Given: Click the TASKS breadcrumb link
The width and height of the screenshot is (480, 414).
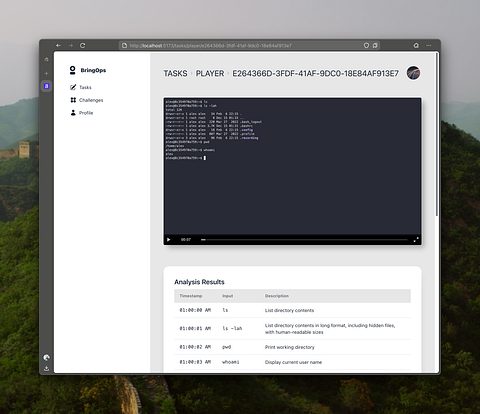Looking at the screenshot, I should pos(175,73).
